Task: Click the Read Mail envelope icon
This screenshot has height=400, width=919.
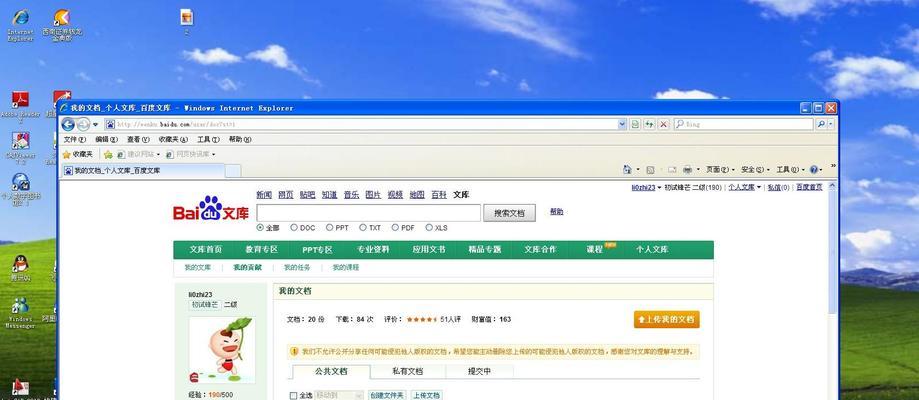Action: pos(672,170)
